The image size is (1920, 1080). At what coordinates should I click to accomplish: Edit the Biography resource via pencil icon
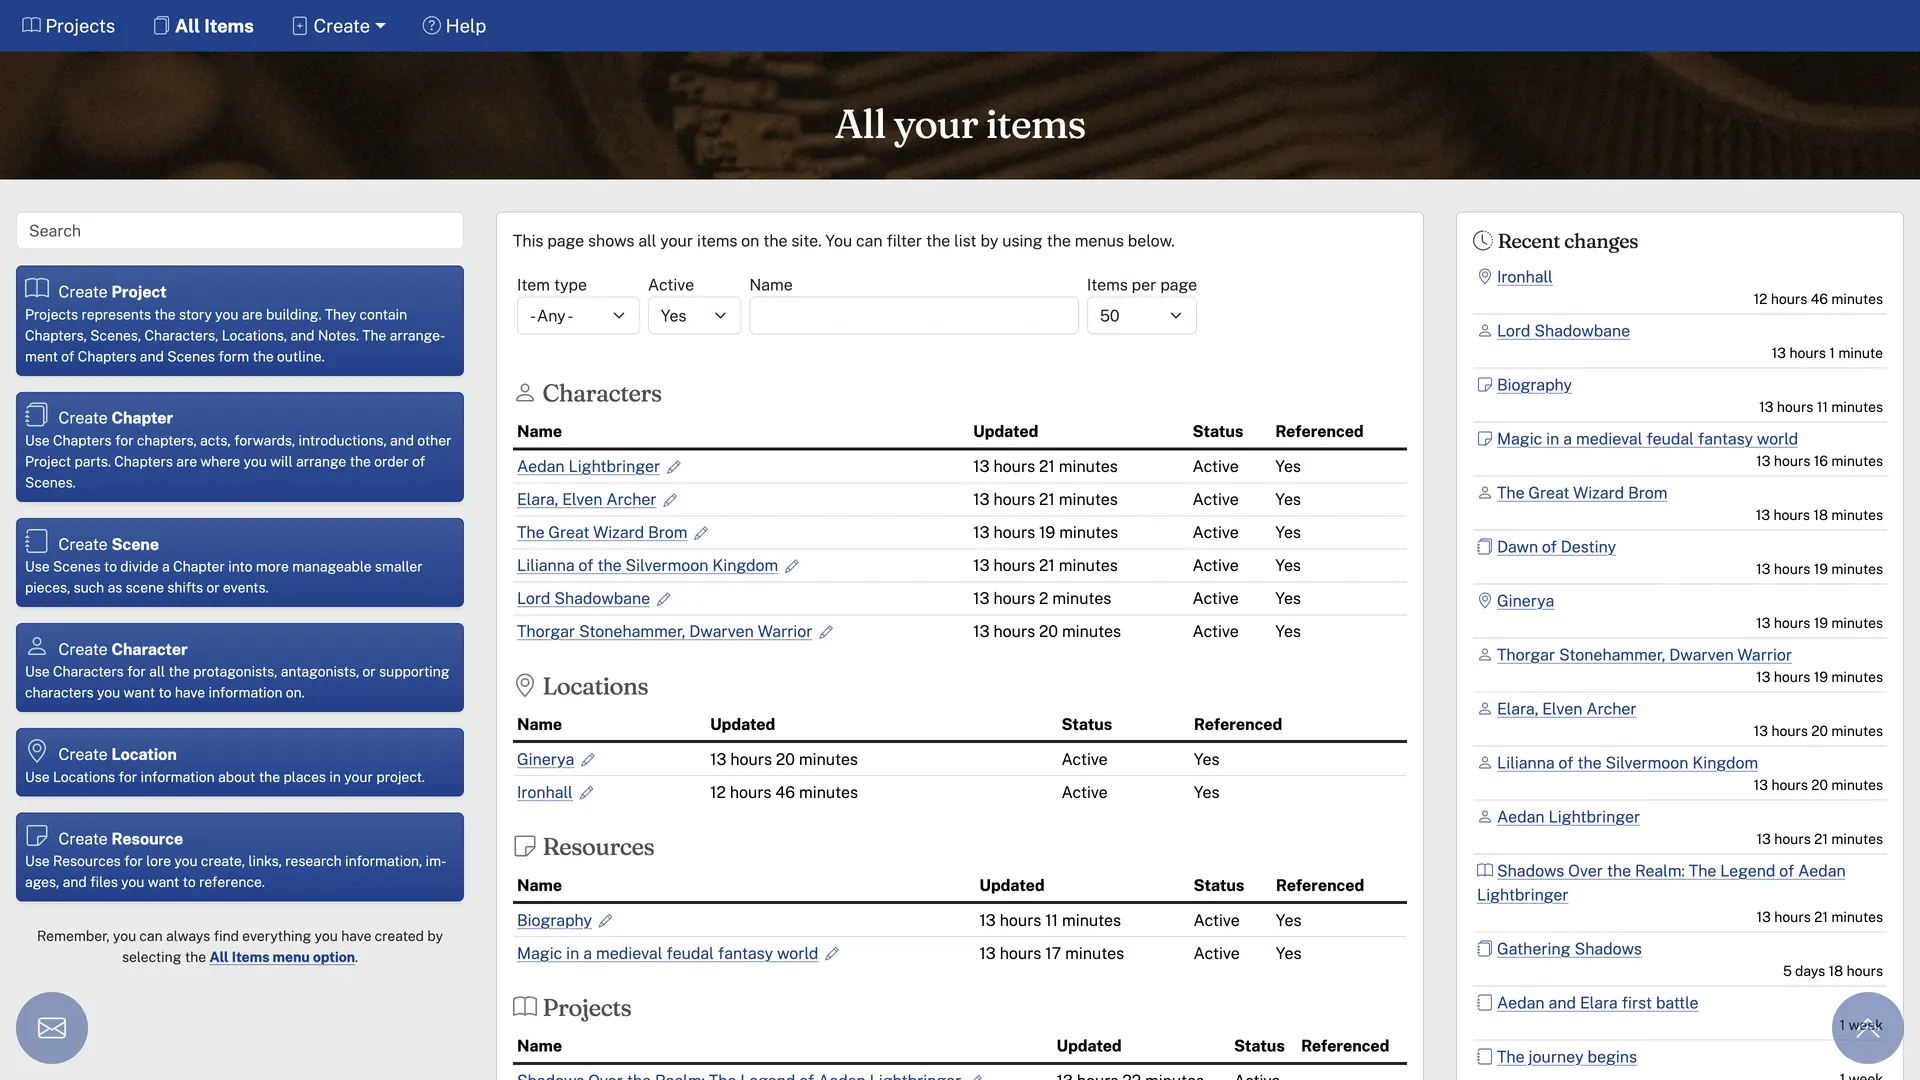605,921
